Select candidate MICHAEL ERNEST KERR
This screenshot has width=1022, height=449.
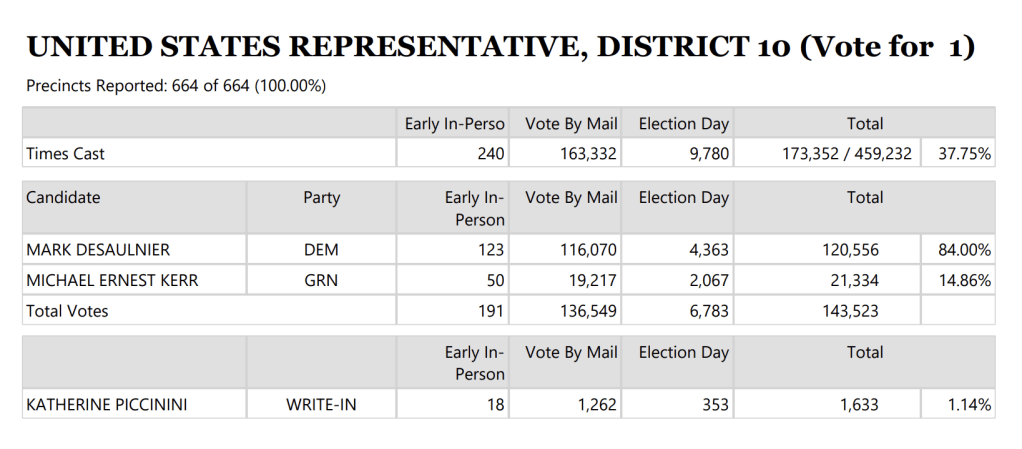pyautogui.click(x=112, y=280)
